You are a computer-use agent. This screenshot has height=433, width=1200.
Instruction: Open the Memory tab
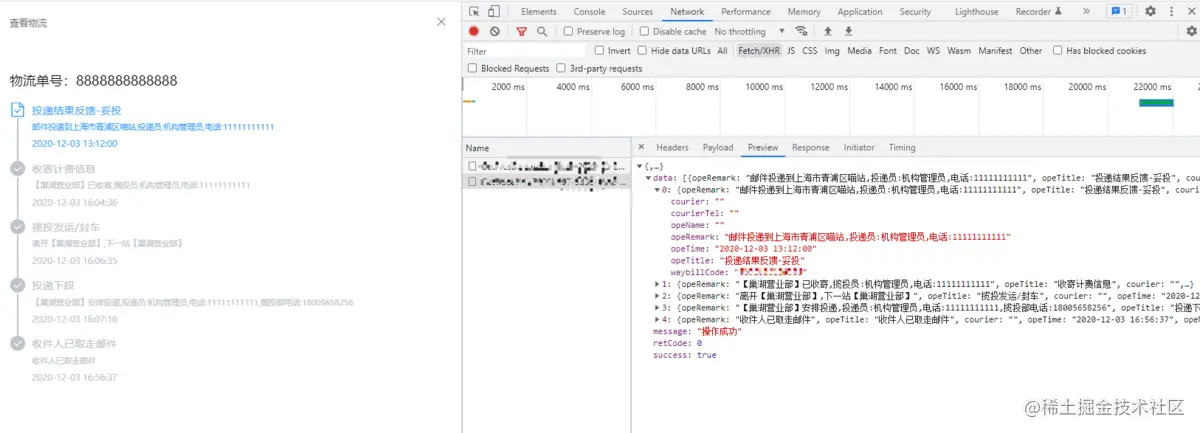(x=804, y=12)
